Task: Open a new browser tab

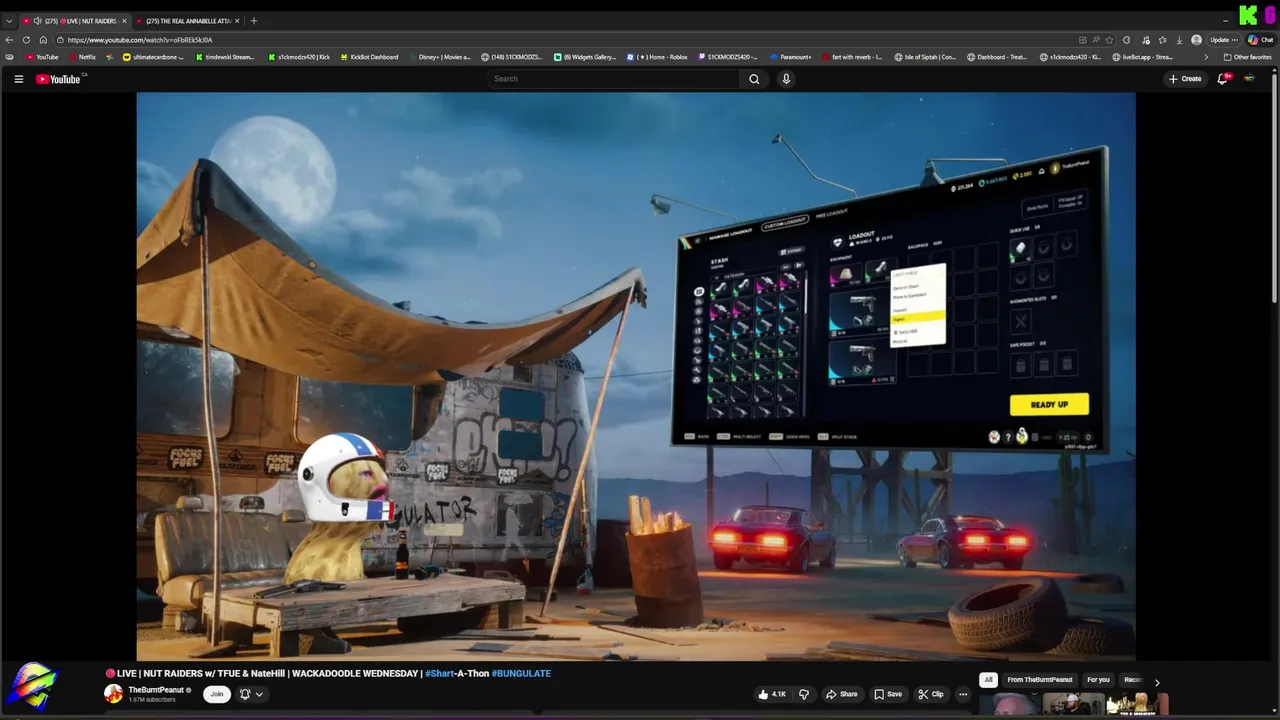Action: 254,21
